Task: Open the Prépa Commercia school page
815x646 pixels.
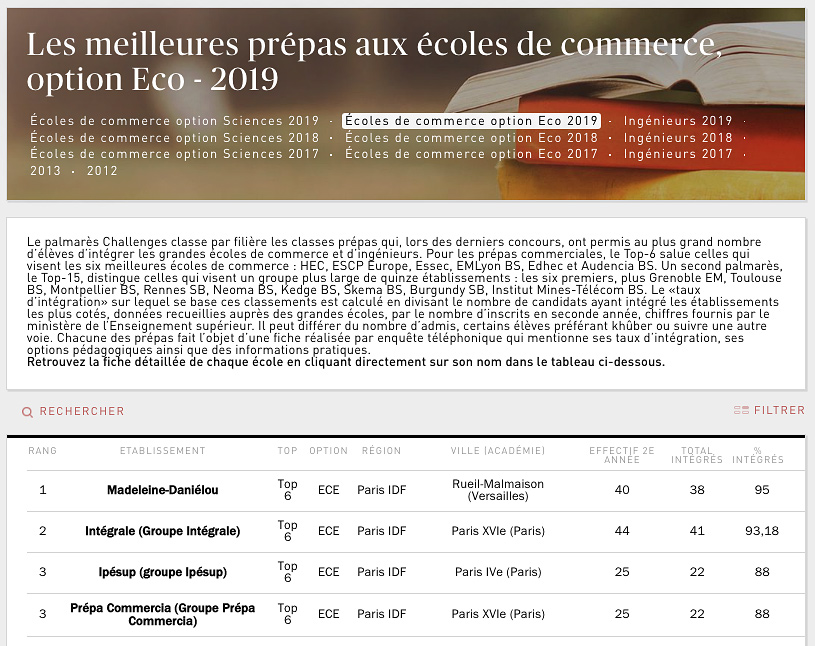Action: coord(163,614)
